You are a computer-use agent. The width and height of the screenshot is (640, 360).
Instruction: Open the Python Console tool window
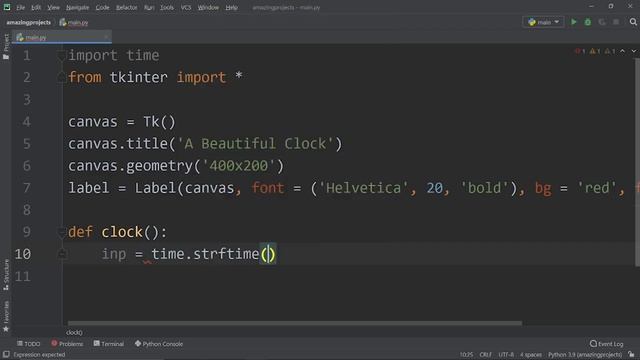(159, 344)
